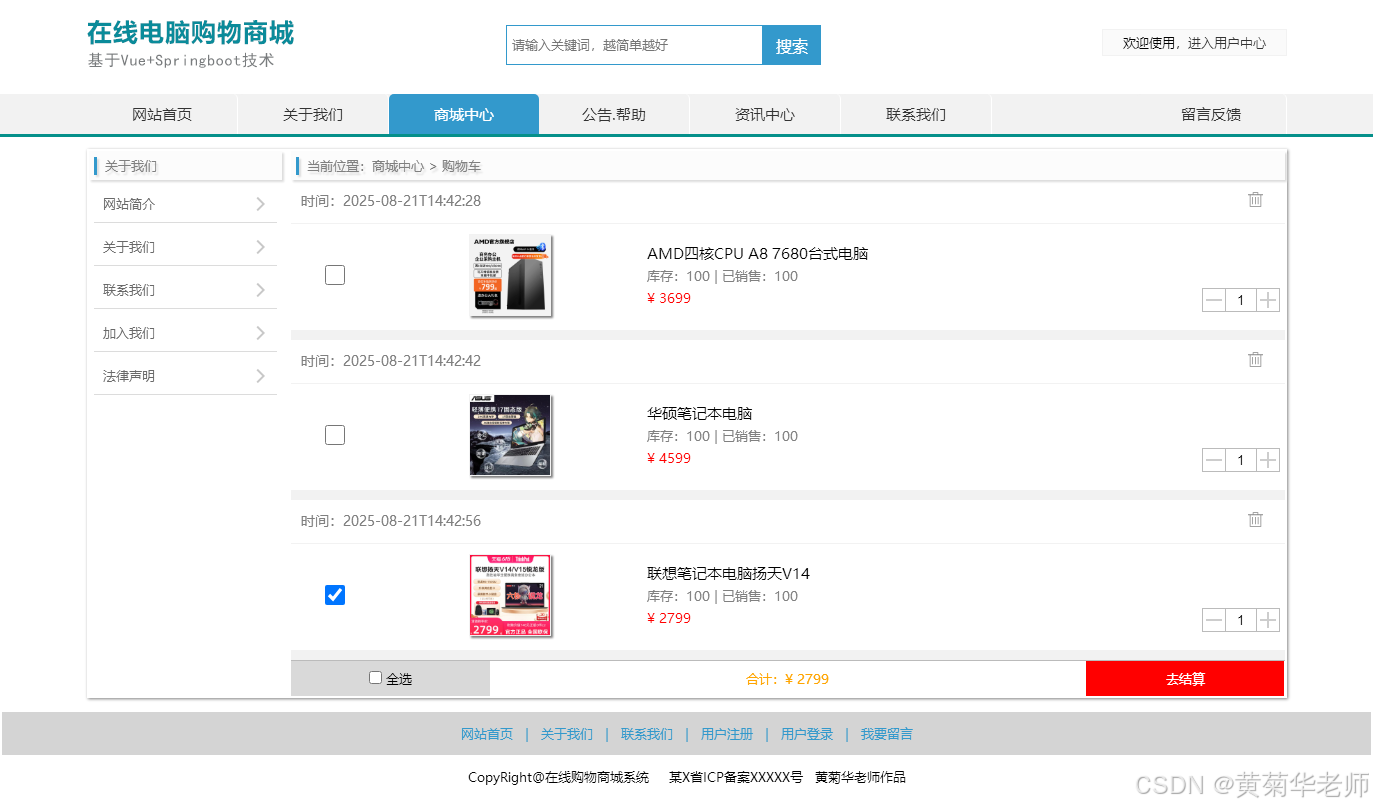Open 联系我们 sidebar arrow
This screenshot has height=808, width=1373.
click(261, 290)
